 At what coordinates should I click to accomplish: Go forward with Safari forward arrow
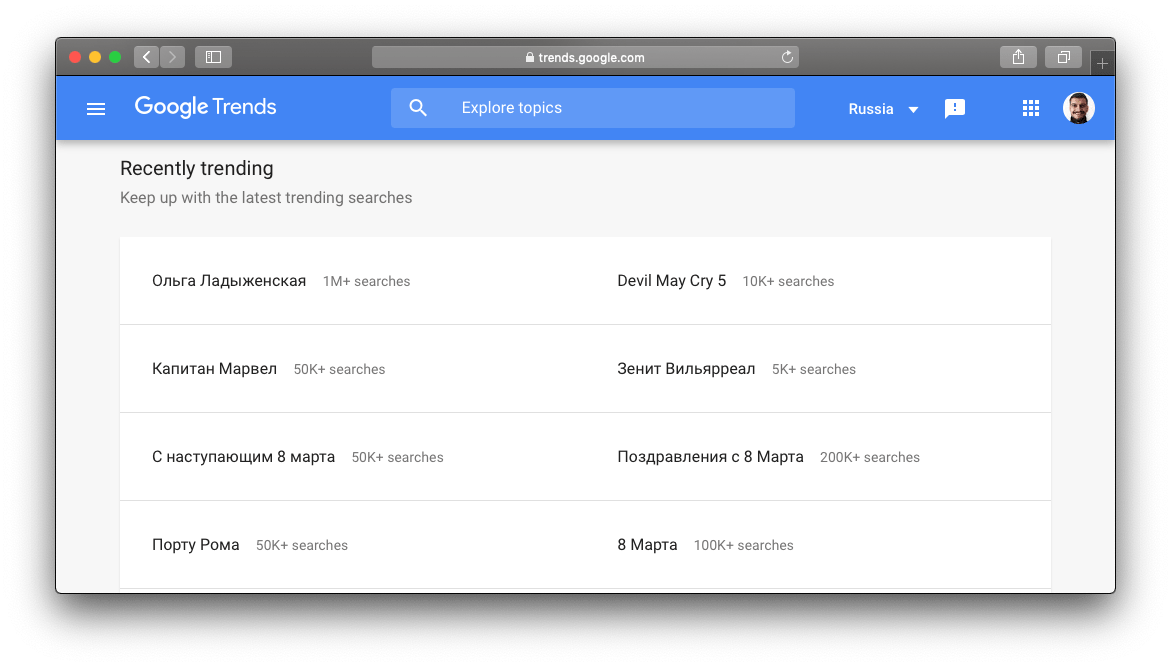173,57
